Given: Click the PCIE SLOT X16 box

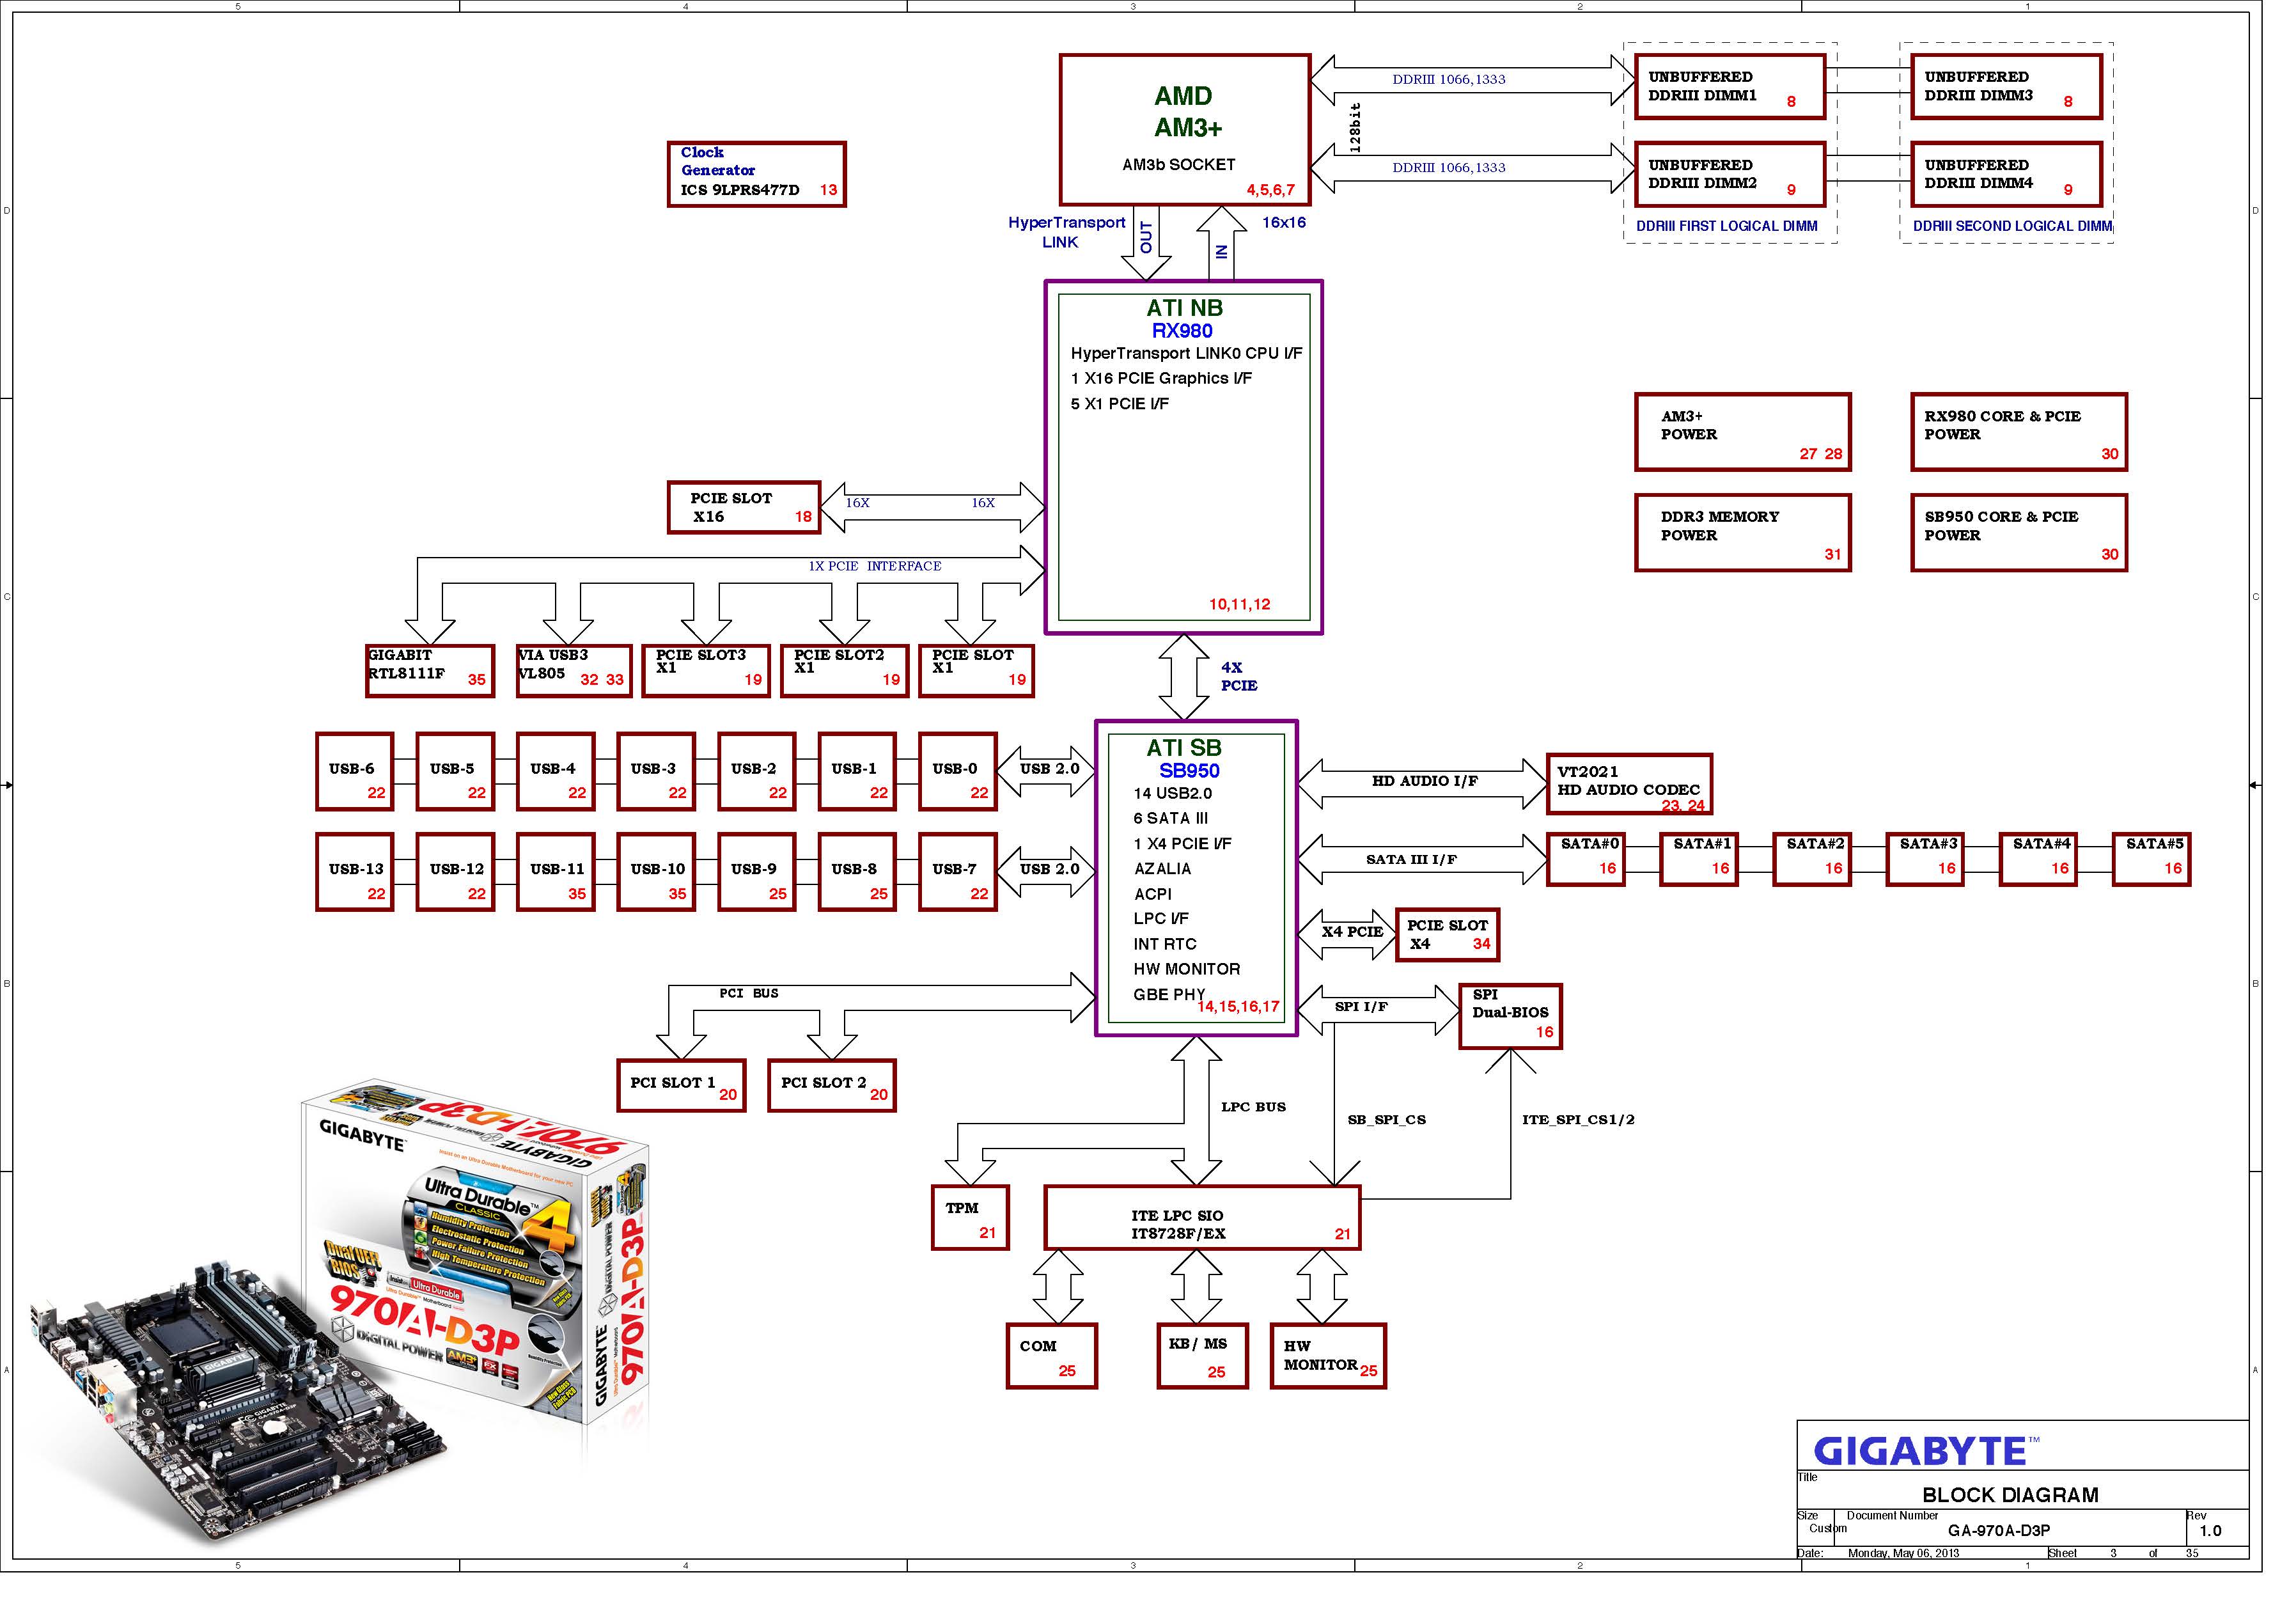Looking at the screenshot, I should click(x=744, y=507).
